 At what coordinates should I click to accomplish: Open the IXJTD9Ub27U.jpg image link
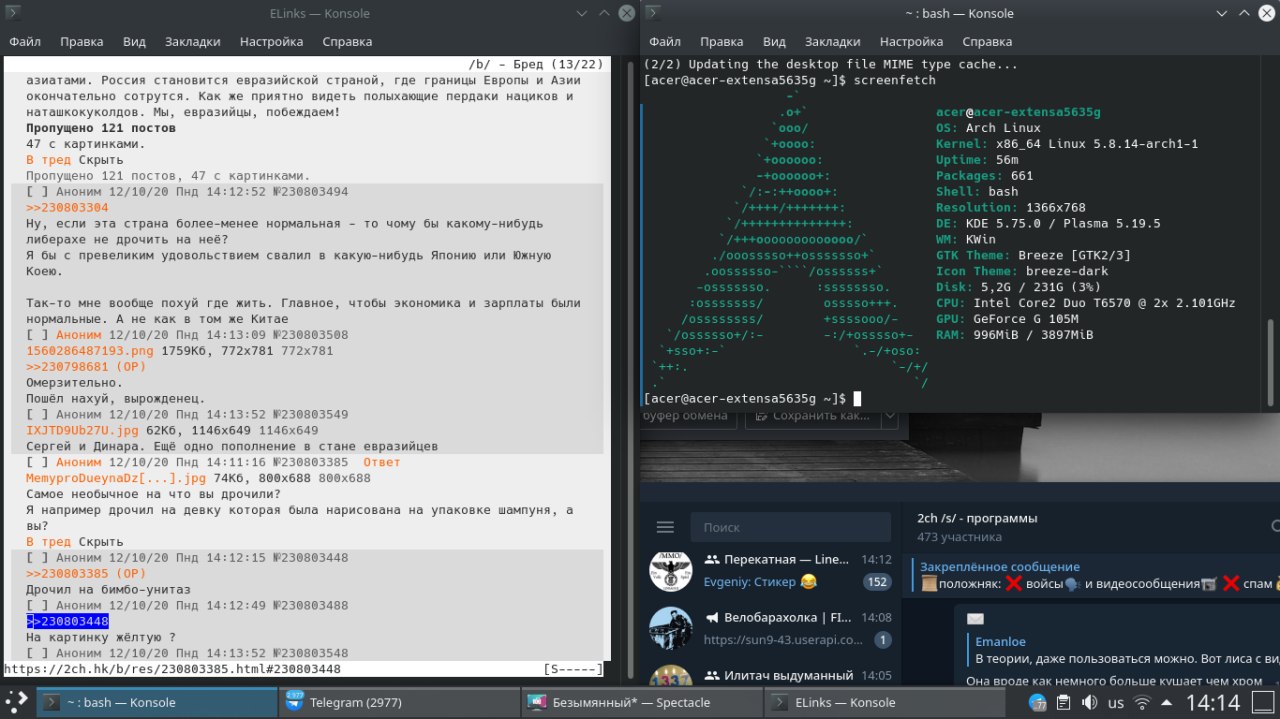click(83, 430)
